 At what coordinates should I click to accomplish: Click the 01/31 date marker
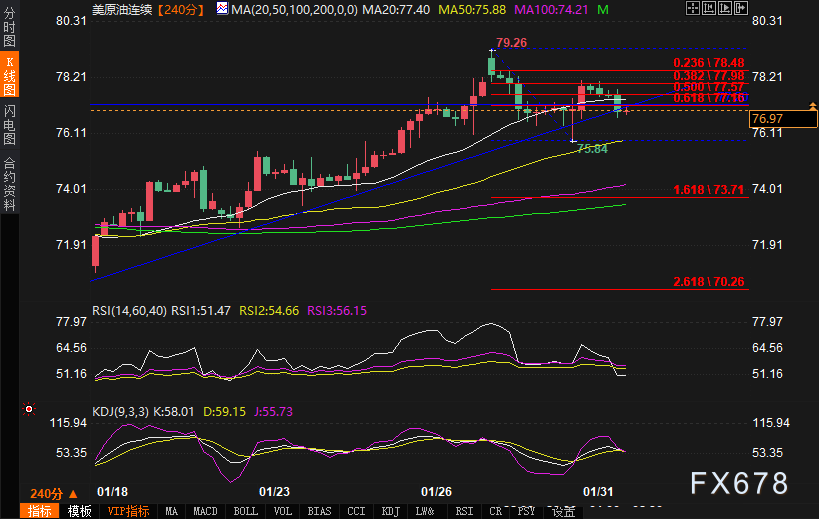point(598,491)
